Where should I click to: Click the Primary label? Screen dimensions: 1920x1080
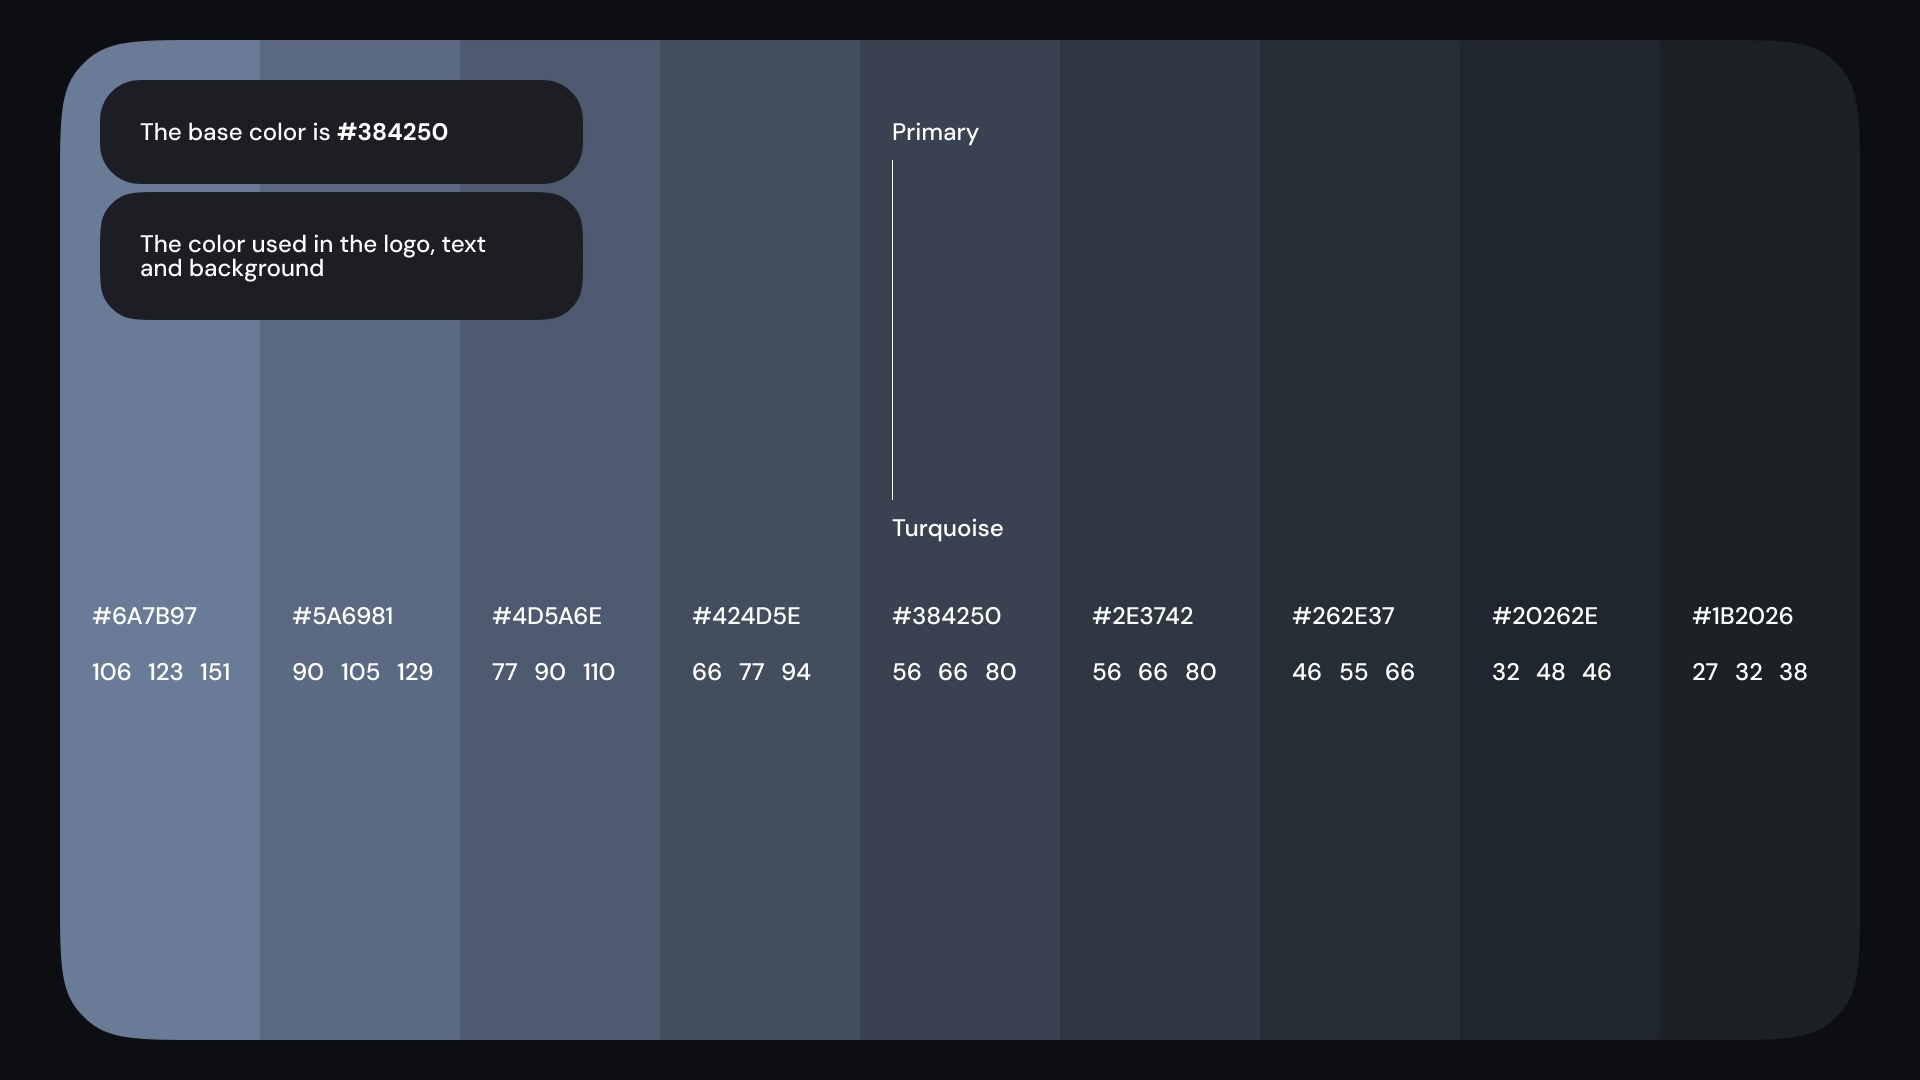pos(935,132)
